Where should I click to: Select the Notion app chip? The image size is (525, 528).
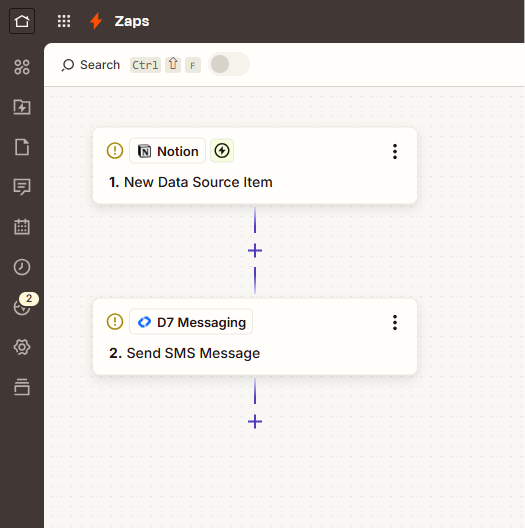click(167, 151)
